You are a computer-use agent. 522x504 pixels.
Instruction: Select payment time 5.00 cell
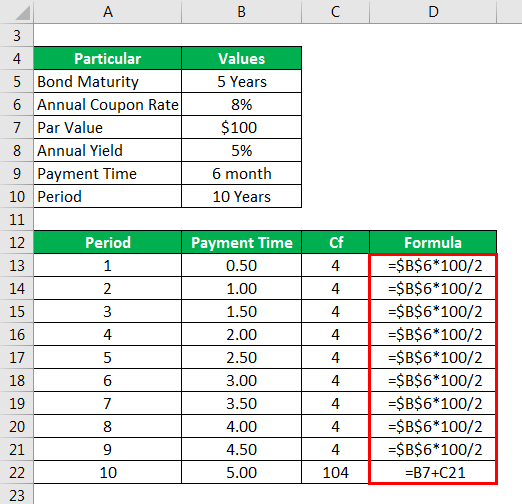click(241, 472)
